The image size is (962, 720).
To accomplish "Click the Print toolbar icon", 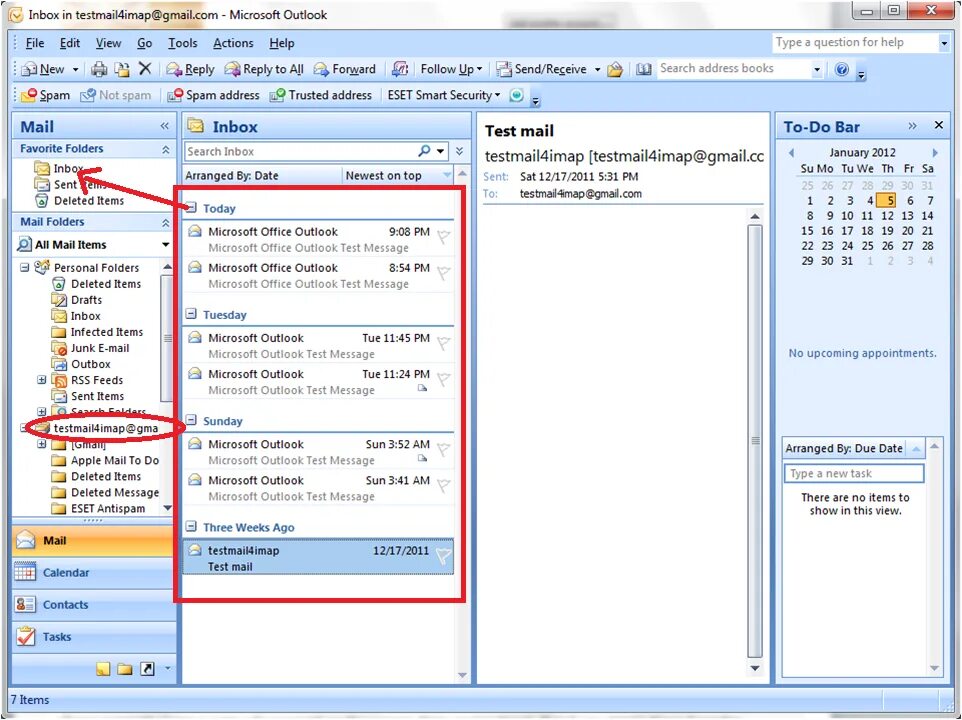I will (x=99, y=69).
